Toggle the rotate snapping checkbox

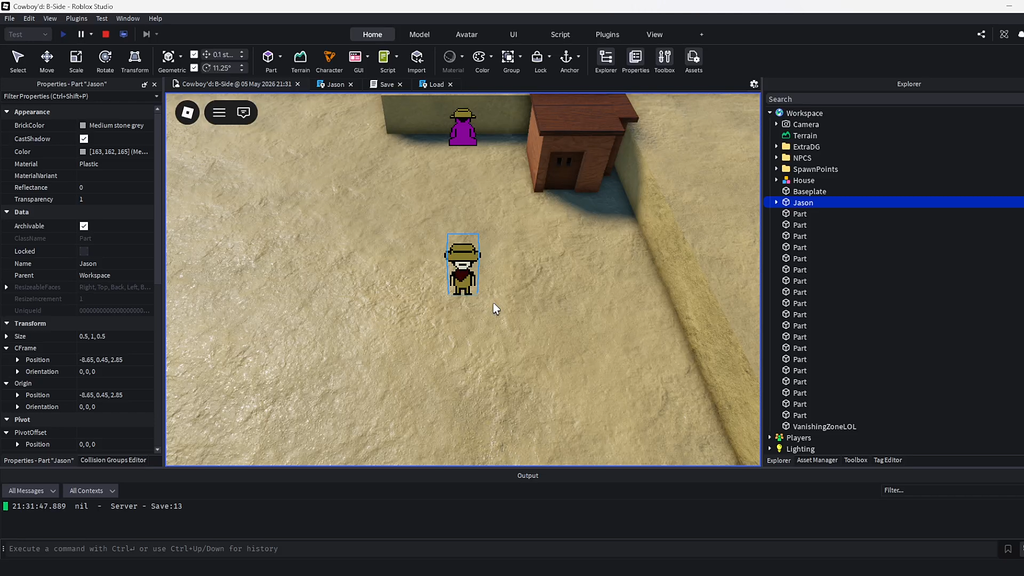[x=194, y=67]
